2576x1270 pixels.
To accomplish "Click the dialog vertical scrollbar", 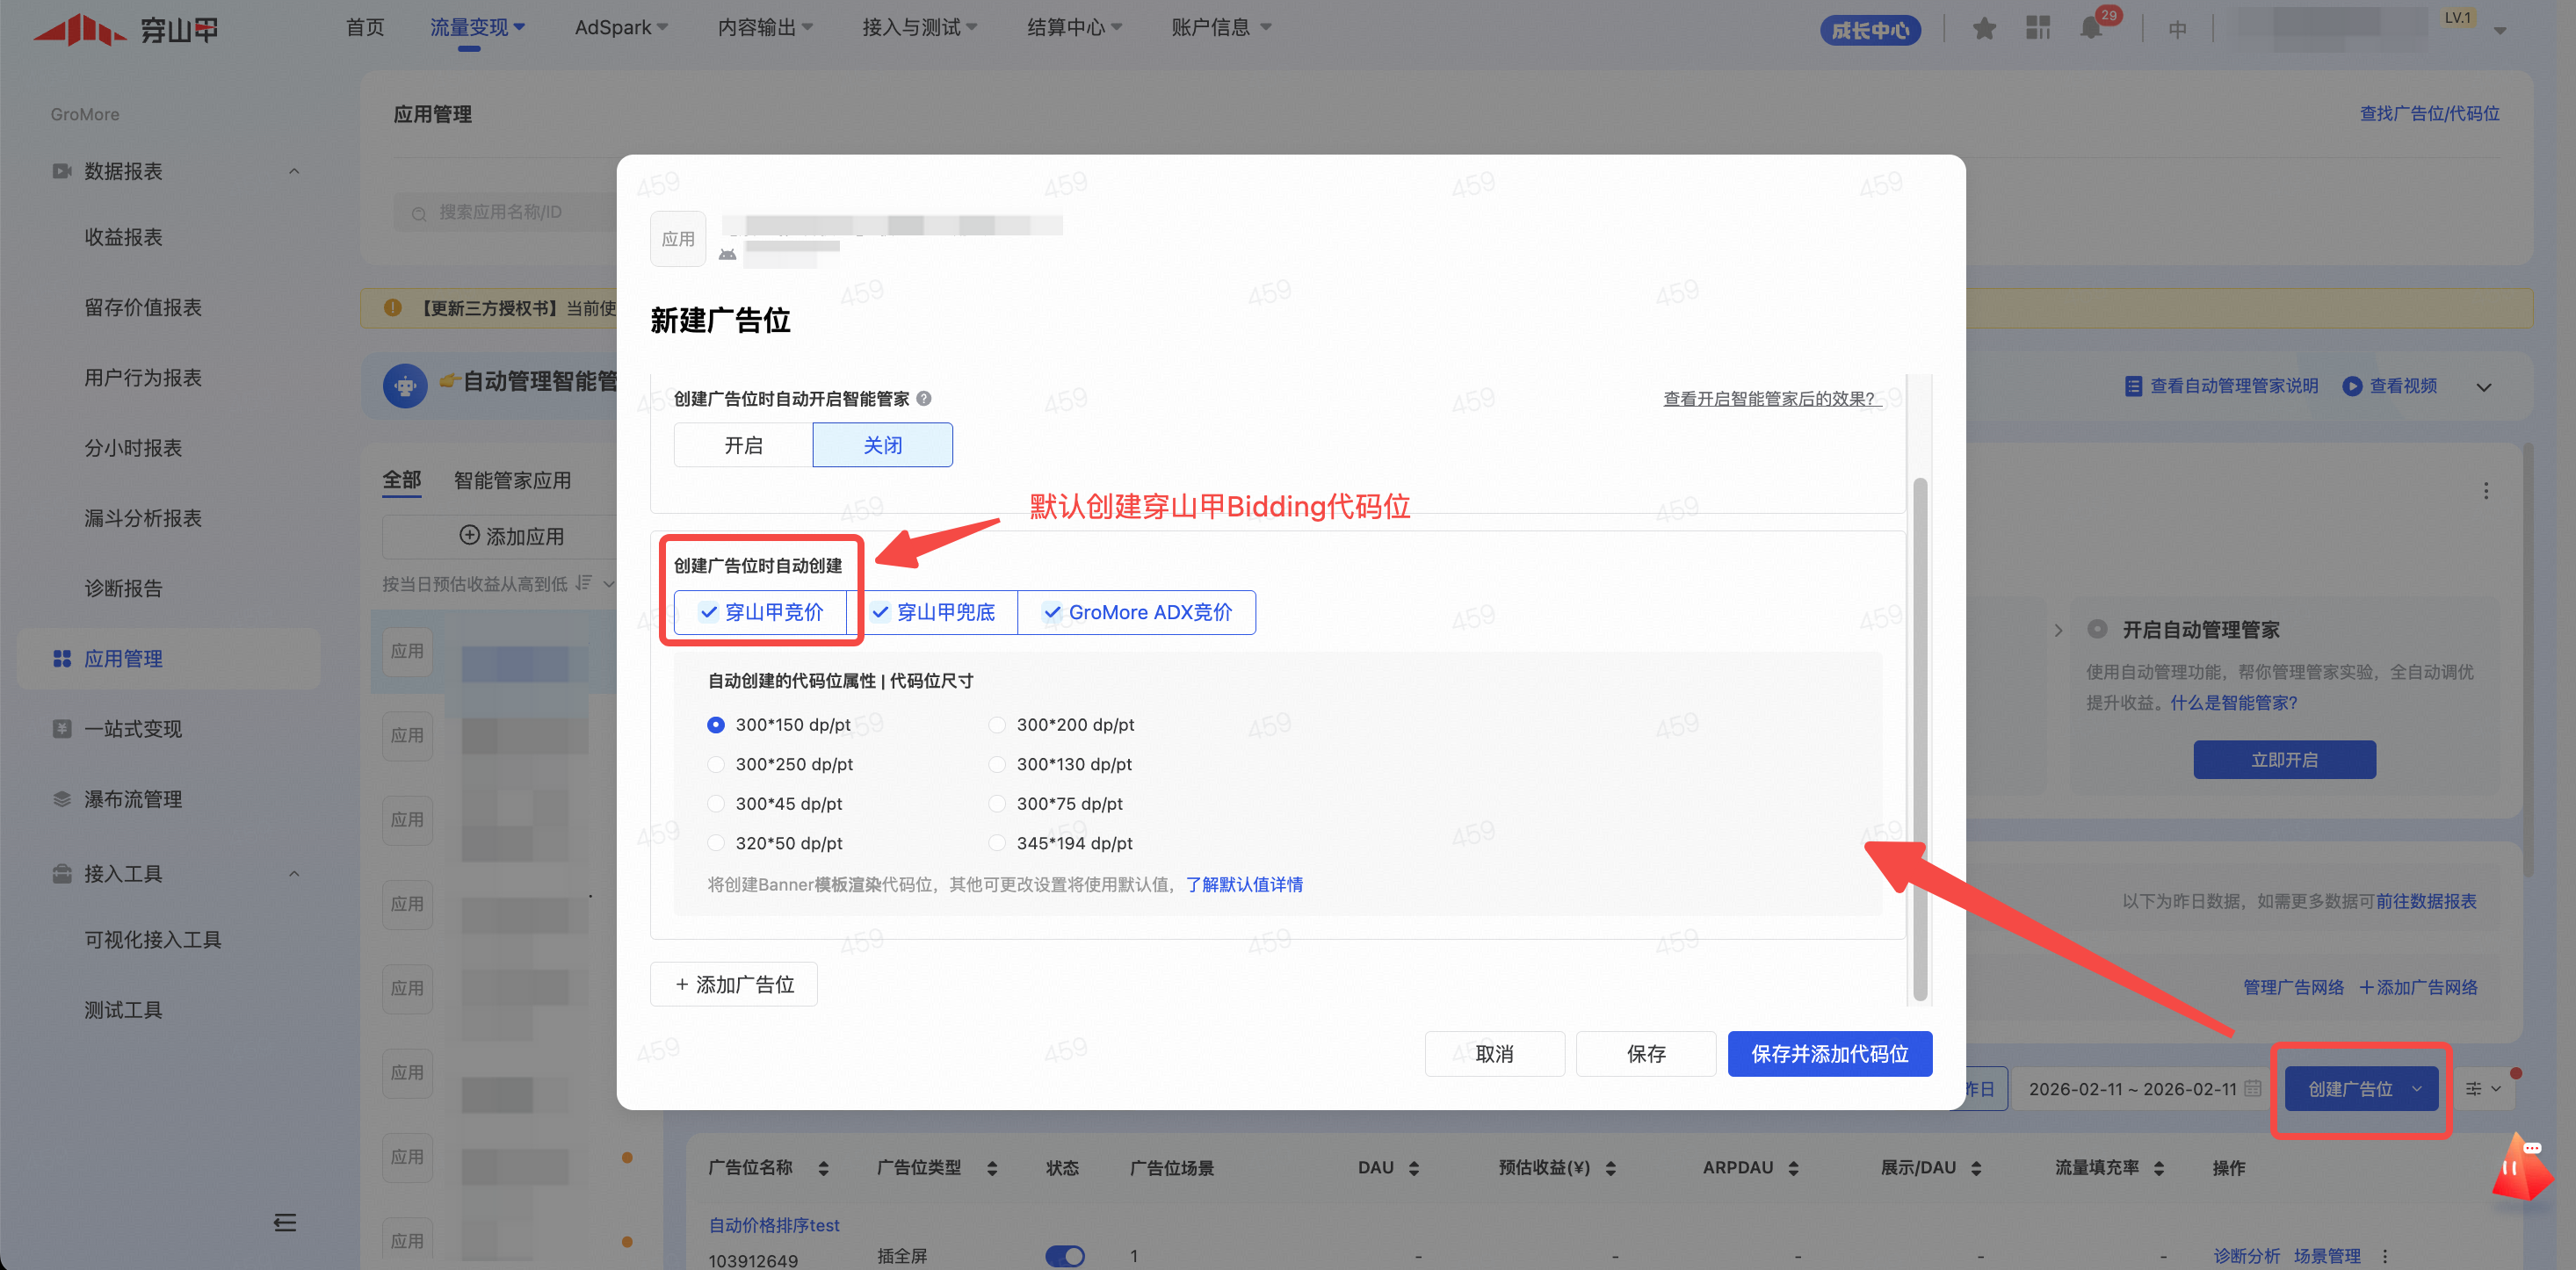I will pos(1919,740).
